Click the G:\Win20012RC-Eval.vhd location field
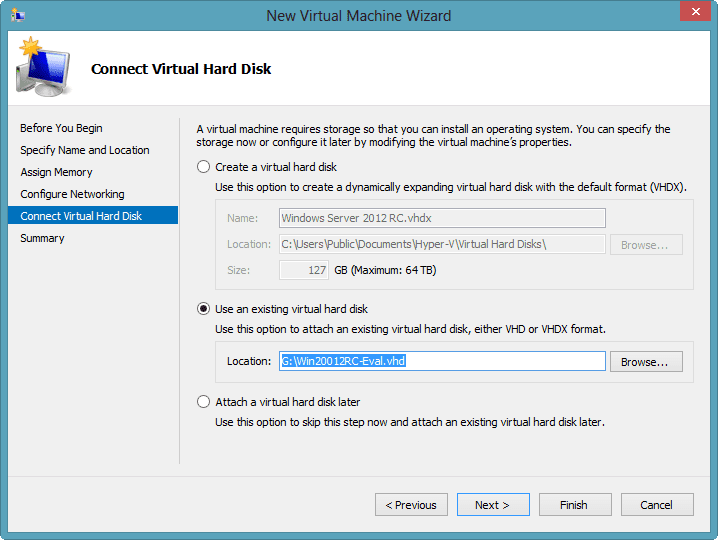 tap(442, 361)
